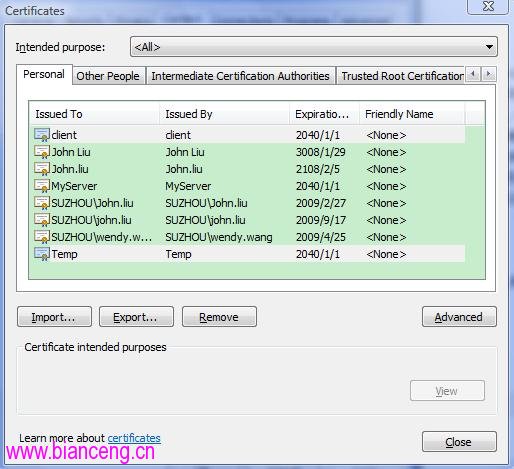The width and height of the screenshot is (514, 469).
Task: Open Intermediate Certification Authorities tab
Action: click(x=240, y=76)
